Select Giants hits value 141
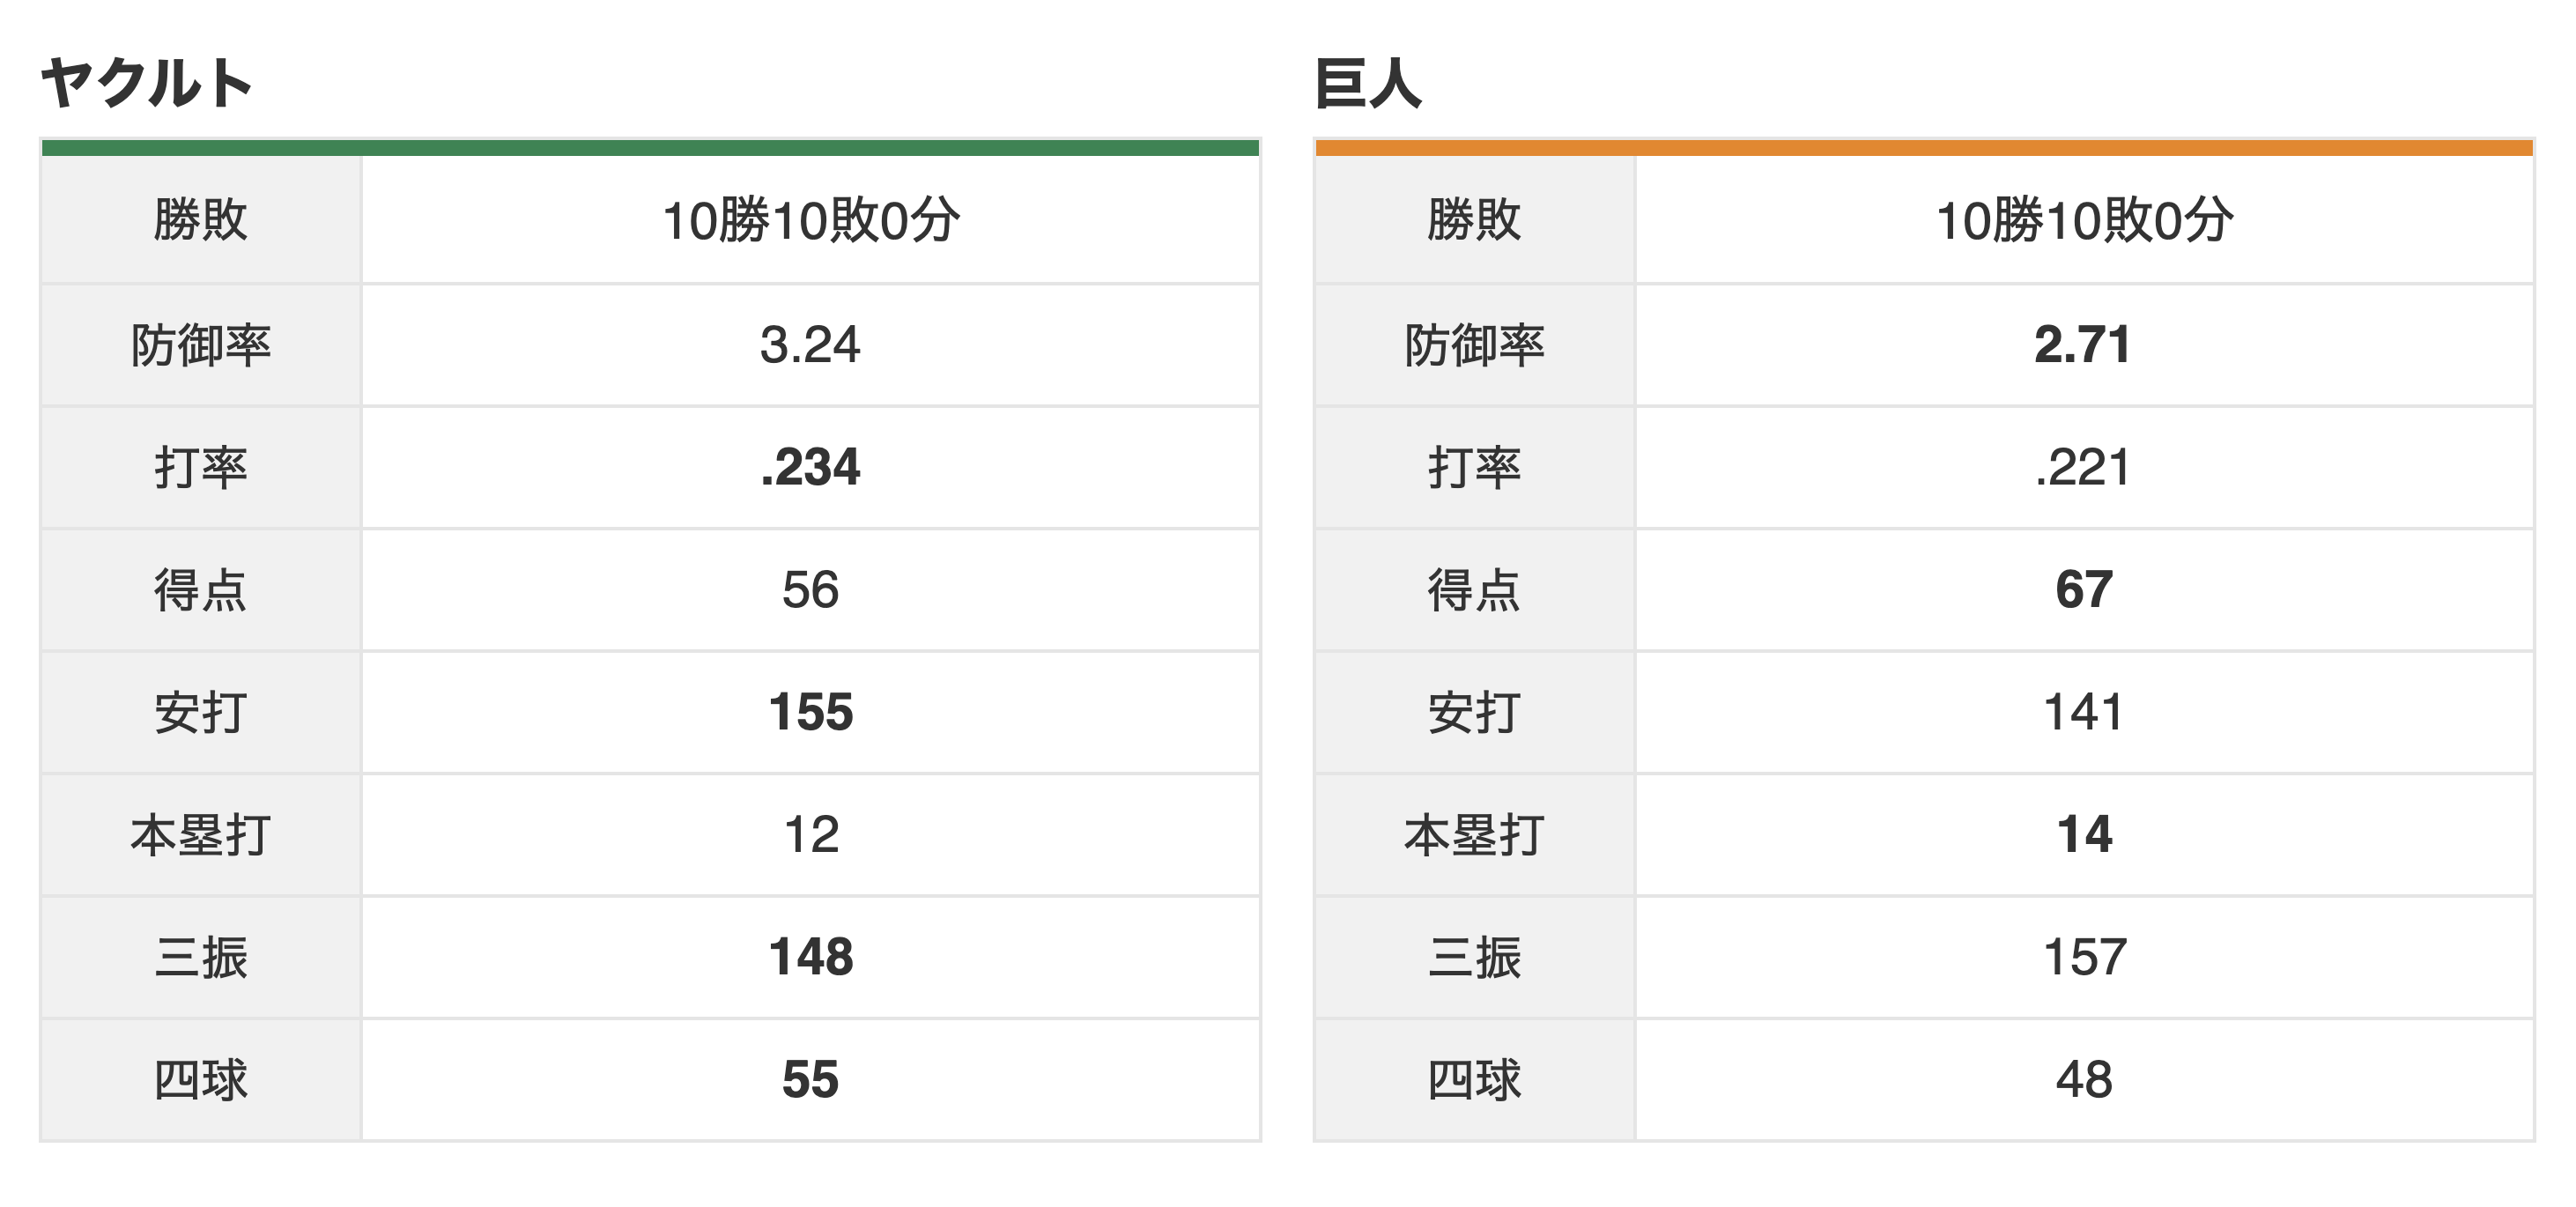The image size is (2576, 1207). coord(2084,712)
